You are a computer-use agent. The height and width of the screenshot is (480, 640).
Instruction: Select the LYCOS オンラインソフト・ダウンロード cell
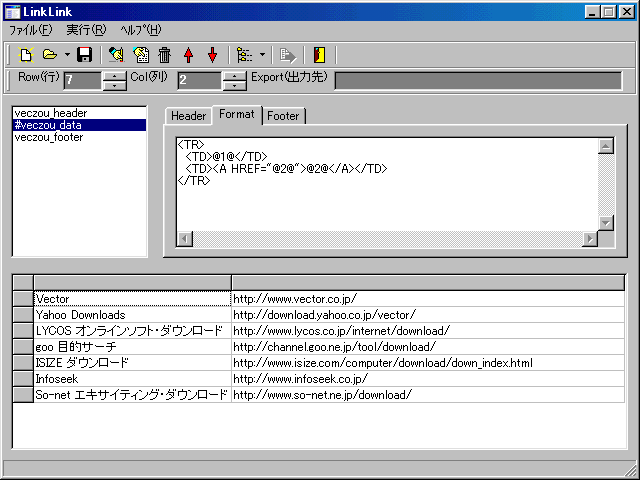[x=132, y=331]
